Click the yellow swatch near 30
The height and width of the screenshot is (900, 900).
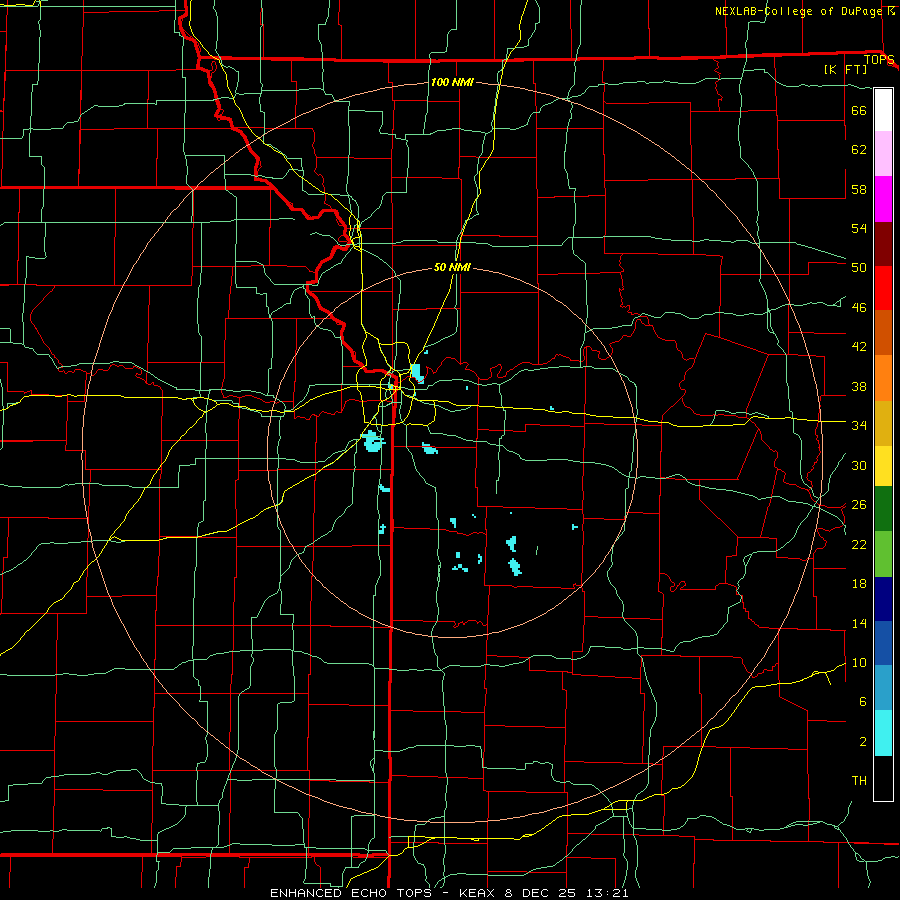[x=883, y=465]
